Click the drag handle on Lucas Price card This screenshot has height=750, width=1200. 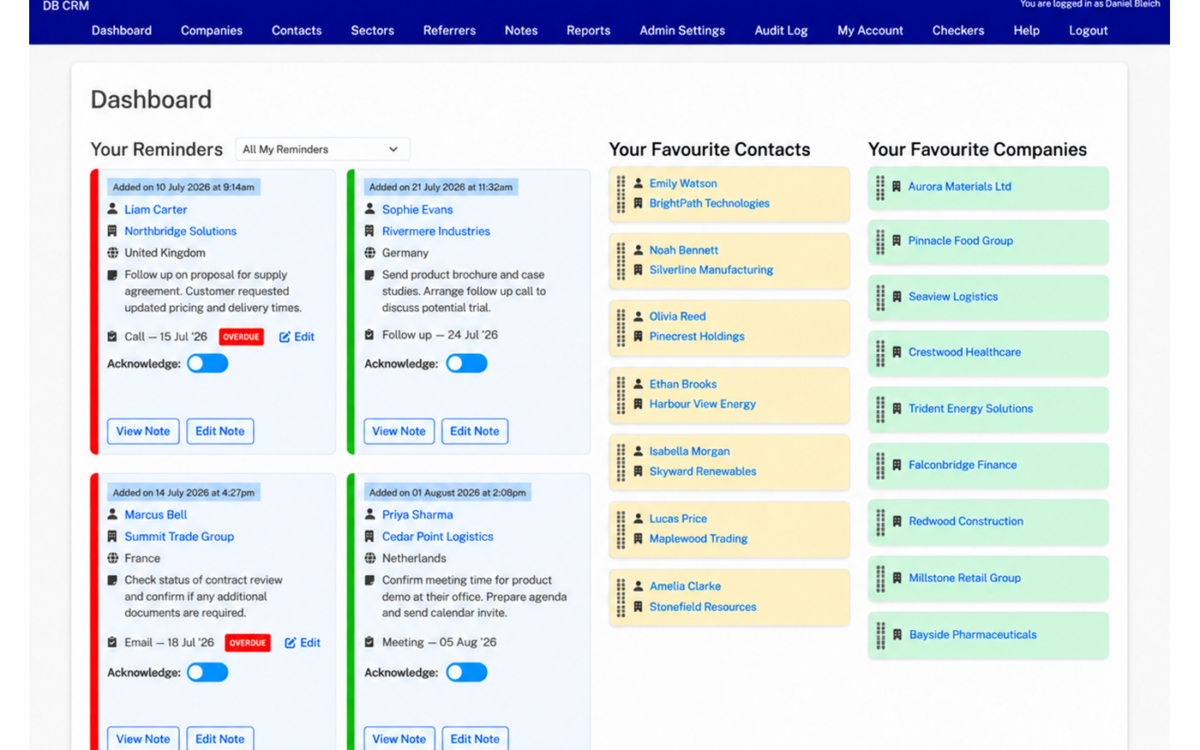[x=621, y=528]
